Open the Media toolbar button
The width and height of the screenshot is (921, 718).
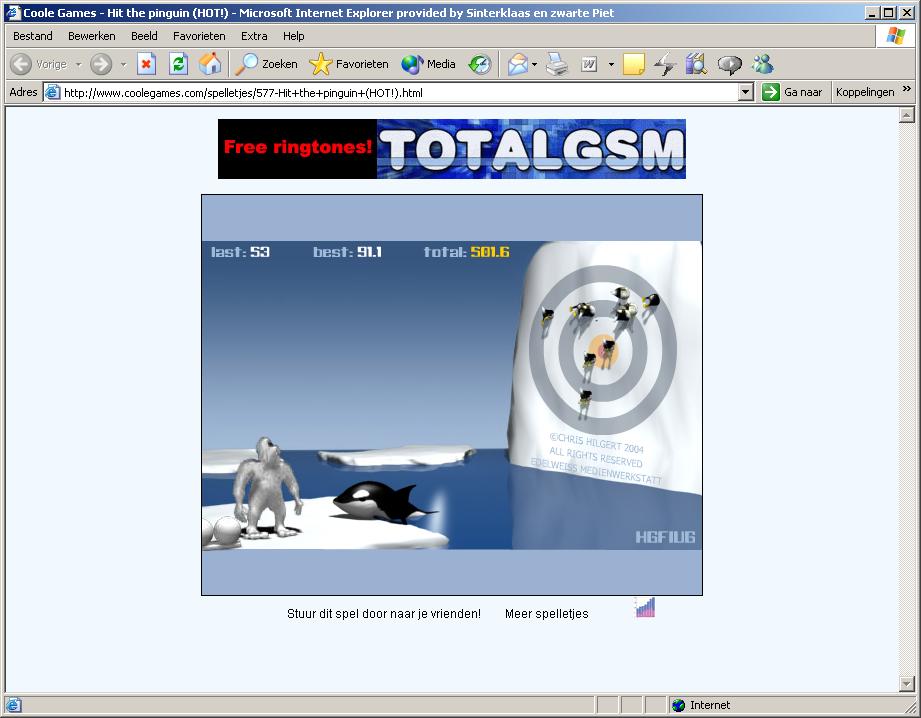(x=428, y=64)
